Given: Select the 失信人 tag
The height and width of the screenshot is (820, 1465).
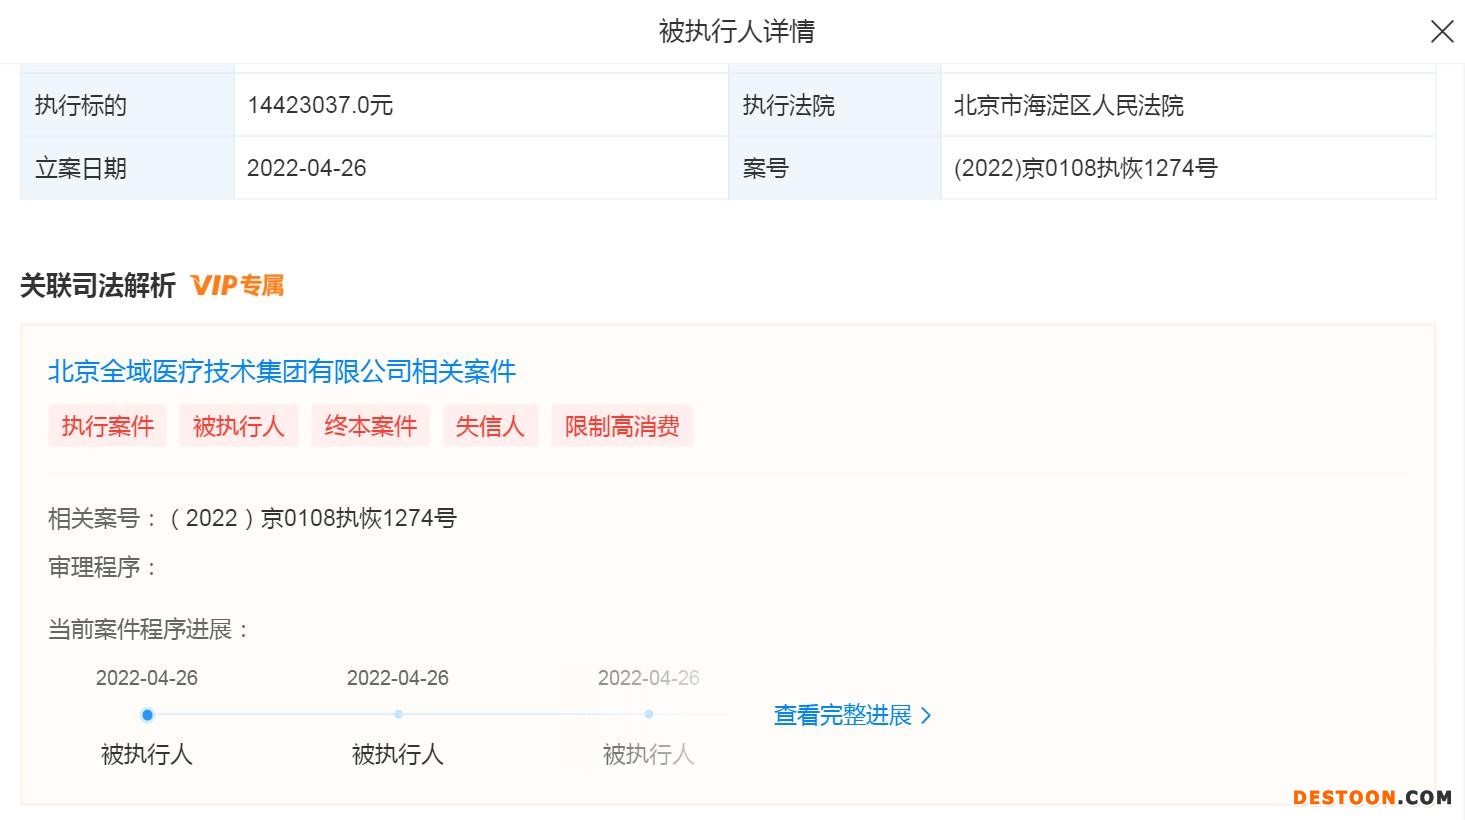Looking at the screenshot, I should [x=490, y=426].
